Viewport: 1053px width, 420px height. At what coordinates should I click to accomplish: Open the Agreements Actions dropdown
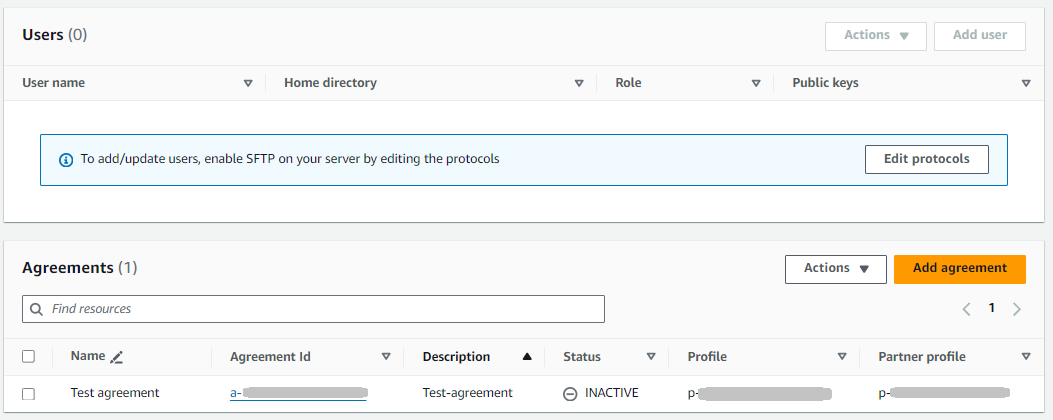coord(835,269)
